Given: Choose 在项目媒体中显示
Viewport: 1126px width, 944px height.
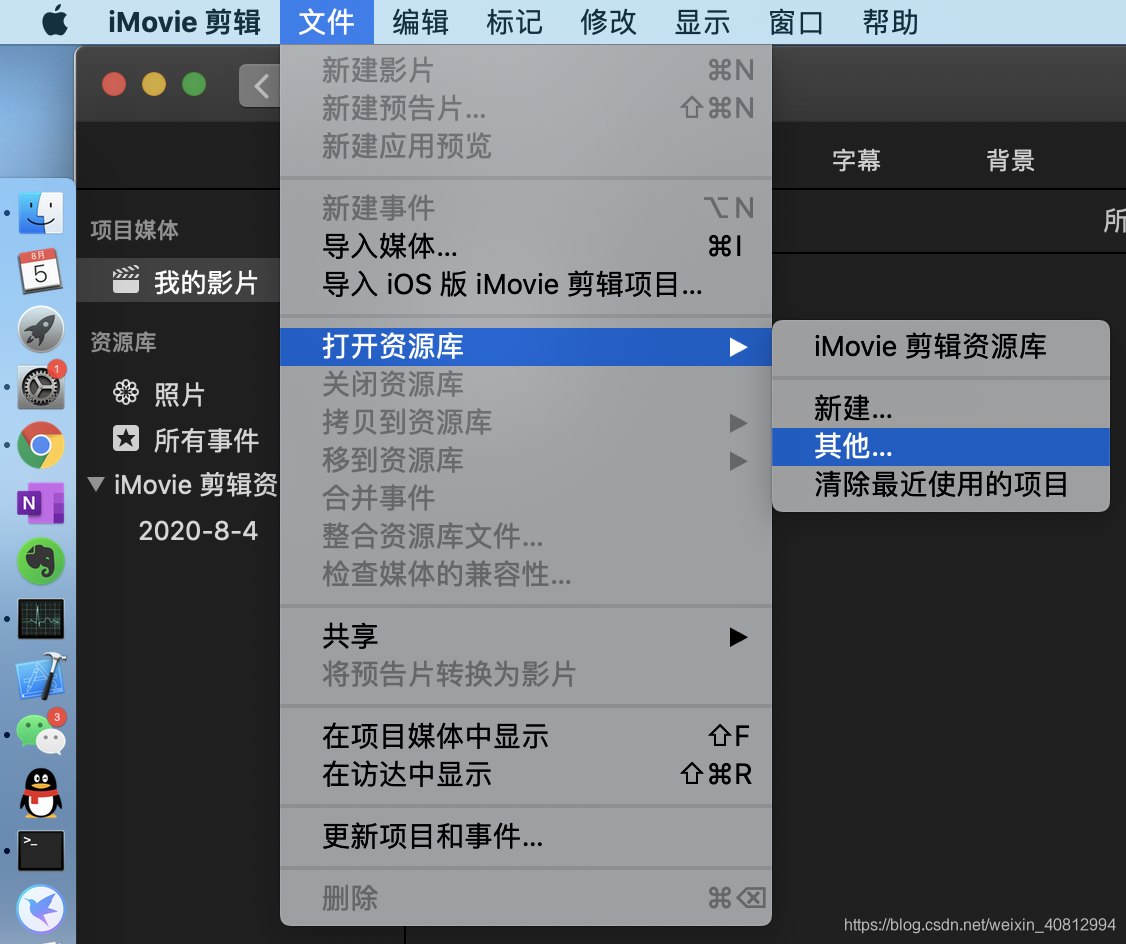Looking at the screenshot, I should (526, 736).
